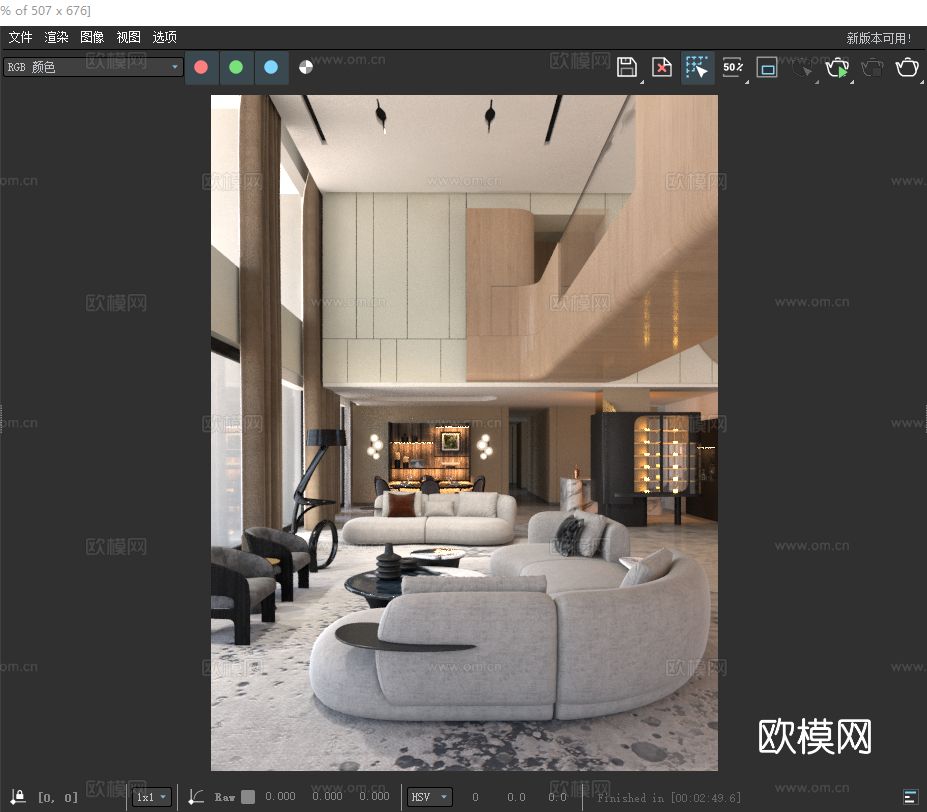Start a new render with the teapot icon
Screen dimensions: 927x812
(837, 67)
